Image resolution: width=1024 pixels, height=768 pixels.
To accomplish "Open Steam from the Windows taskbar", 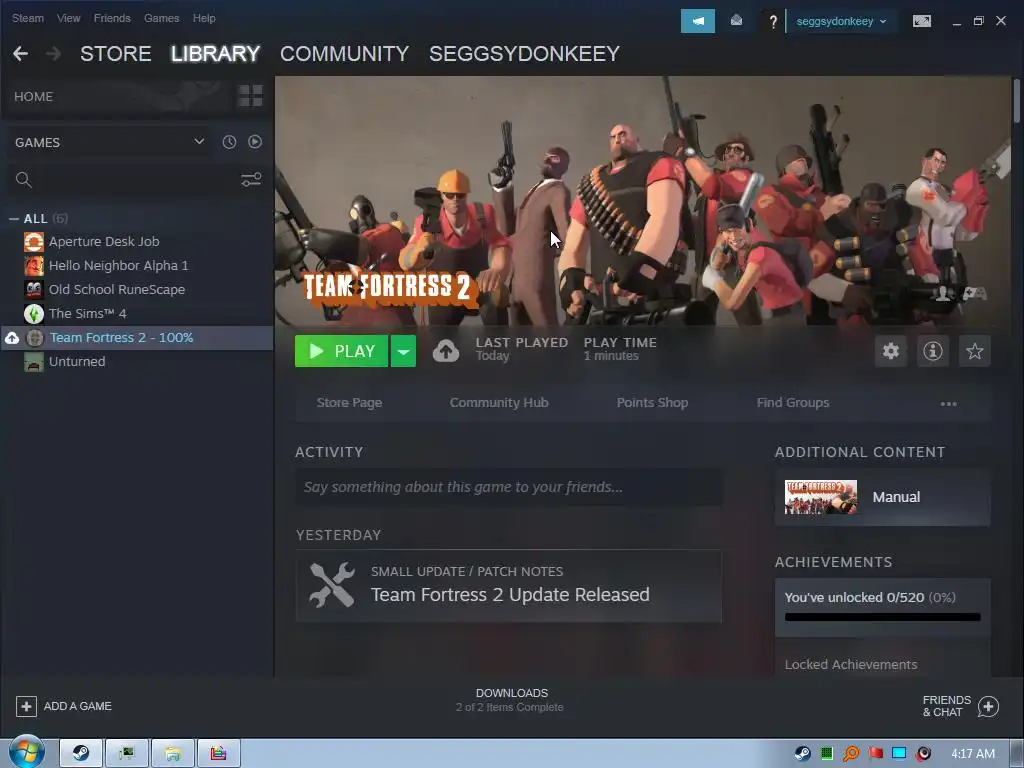I will tap(81, 754).
